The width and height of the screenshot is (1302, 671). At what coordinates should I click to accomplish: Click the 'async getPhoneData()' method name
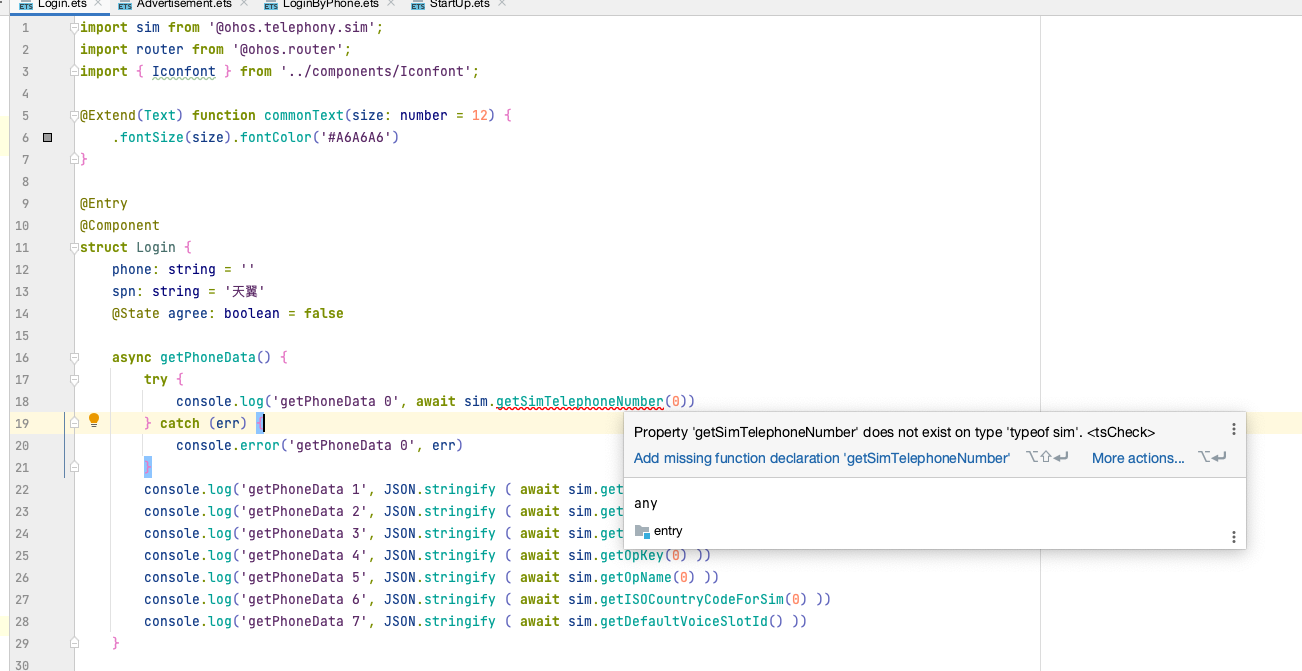point(208,357)
